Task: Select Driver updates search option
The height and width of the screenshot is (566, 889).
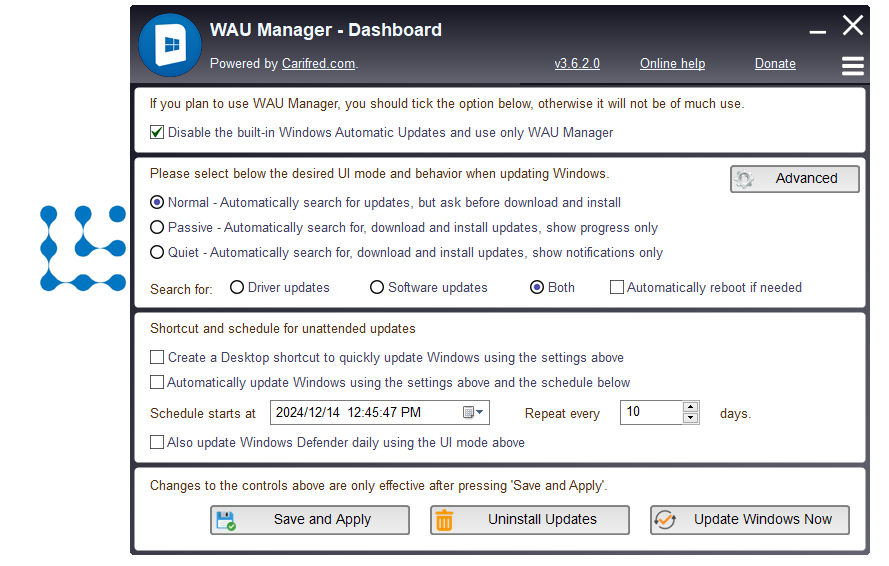Action: click(x=237, y=287)
